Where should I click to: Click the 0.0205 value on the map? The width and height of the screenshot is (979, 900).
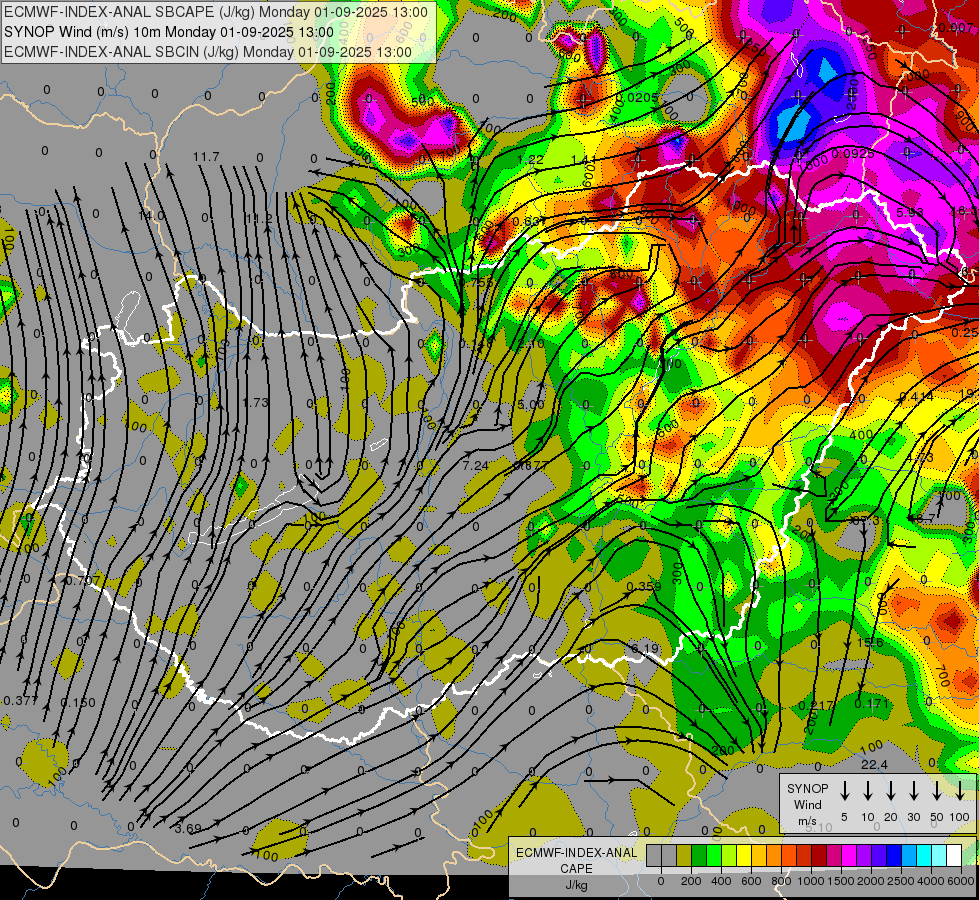tap(638, 97)
